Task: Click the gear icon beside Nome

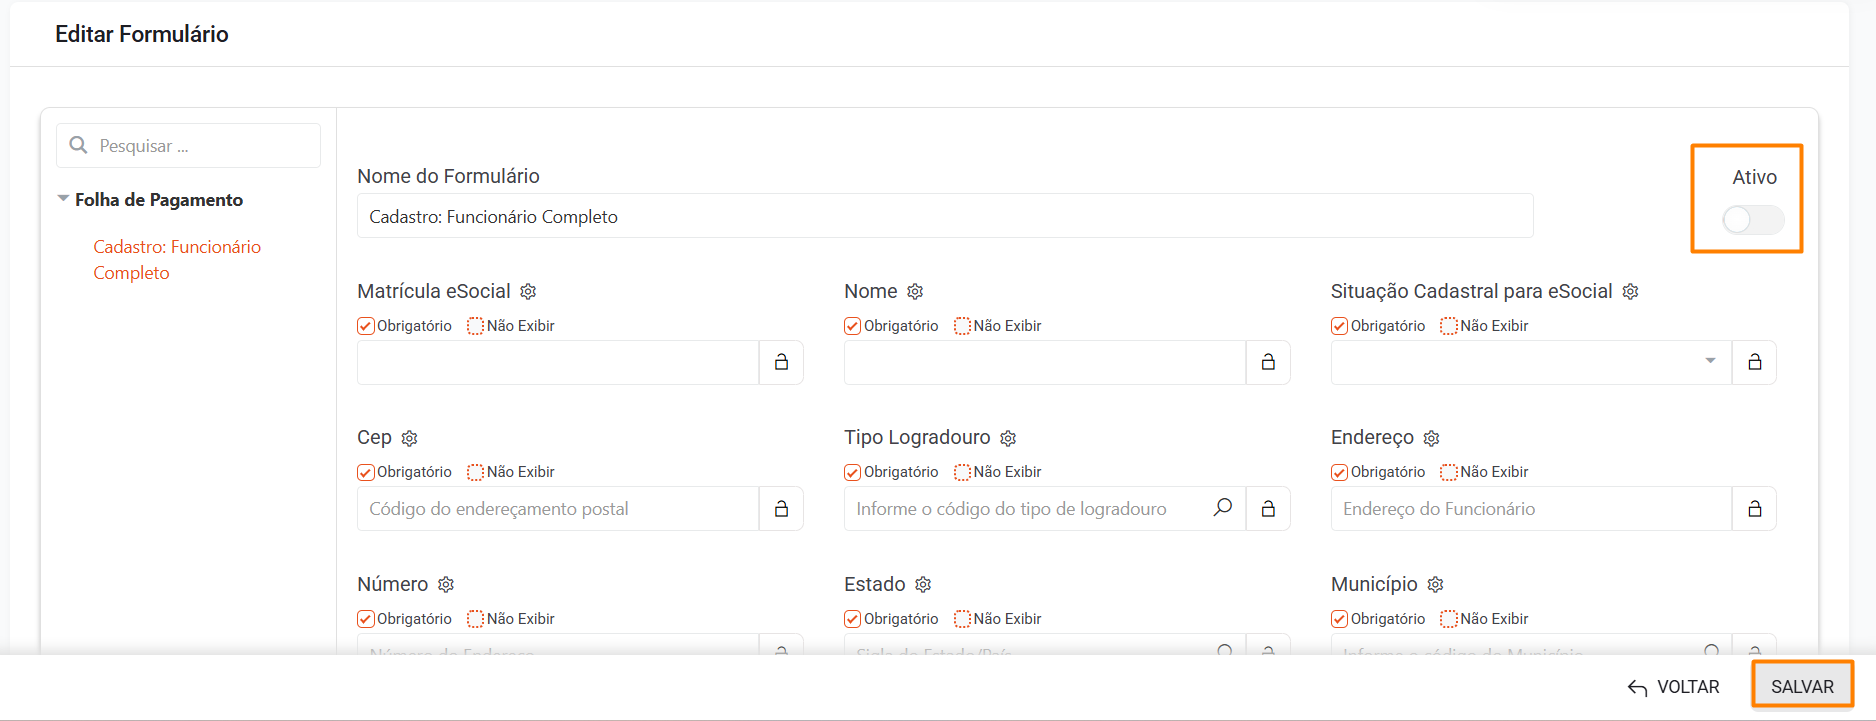Action: click(915, 292)
